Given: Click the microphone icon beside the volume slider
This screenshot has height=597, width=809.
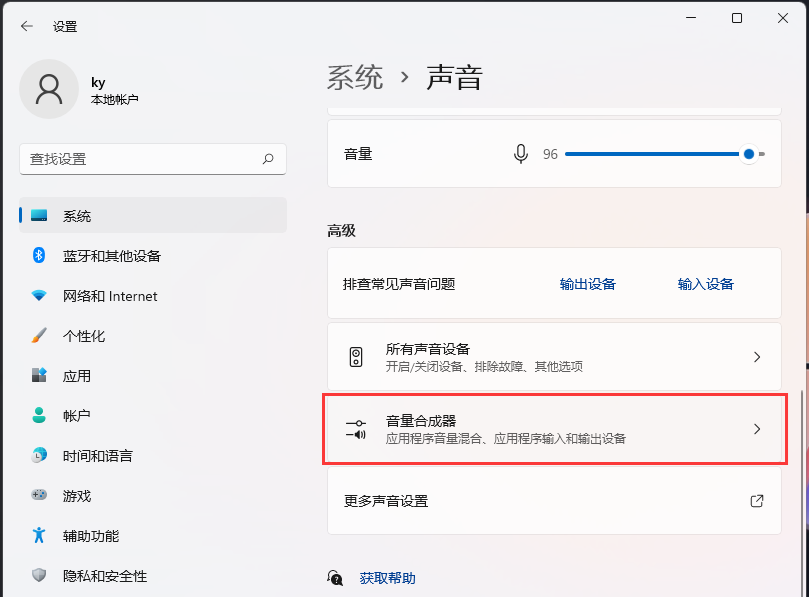Looking at the screenshot, I should (x=520, y=154).
